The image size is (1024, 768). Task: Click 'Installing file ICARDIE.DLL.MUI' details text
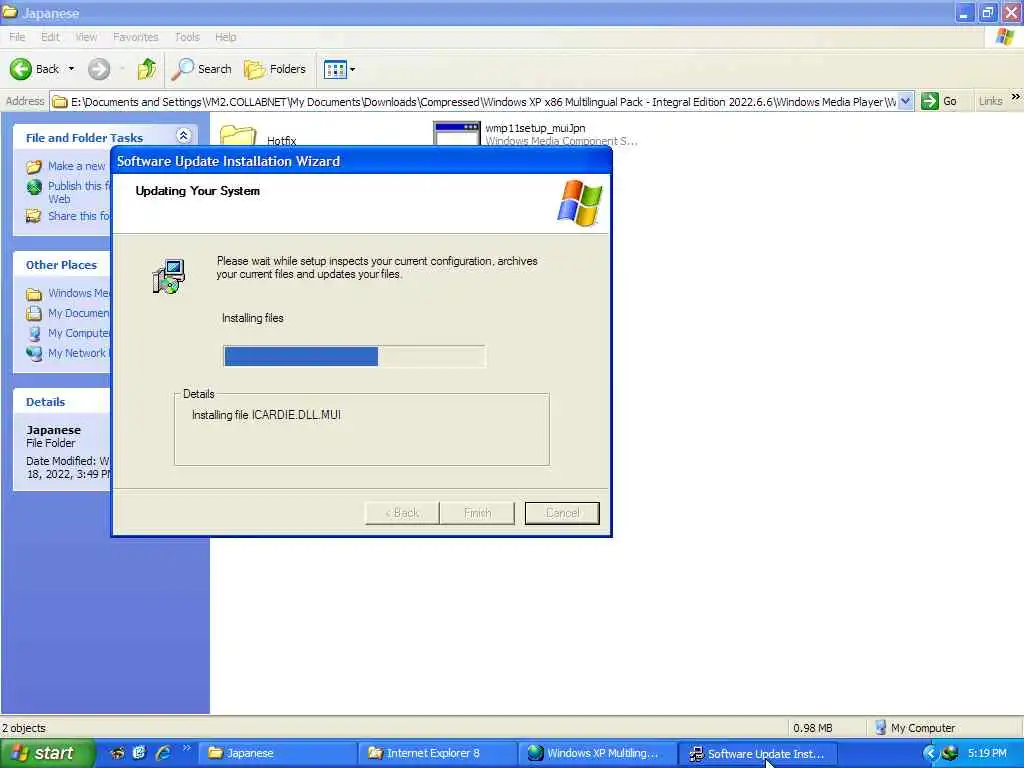click(x=266, y=415)
